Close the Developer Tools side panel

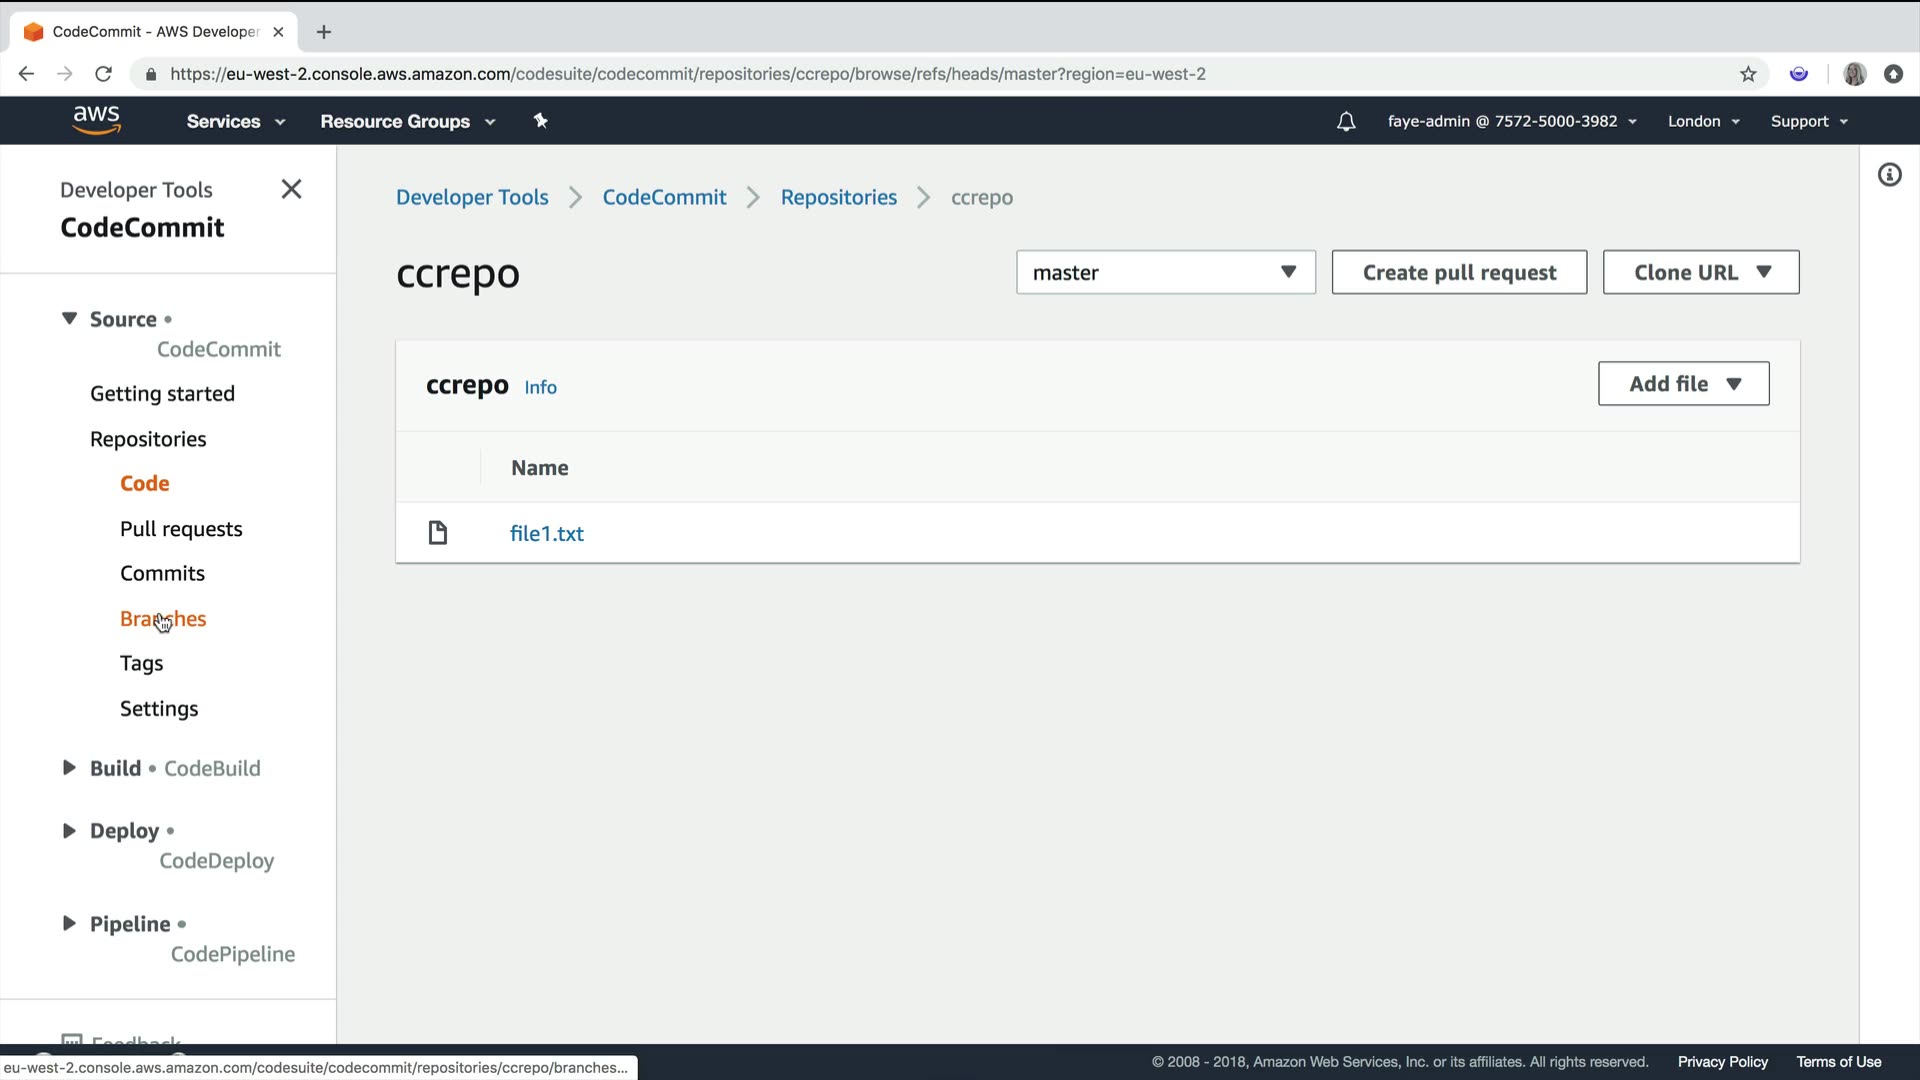coord(291,189)
